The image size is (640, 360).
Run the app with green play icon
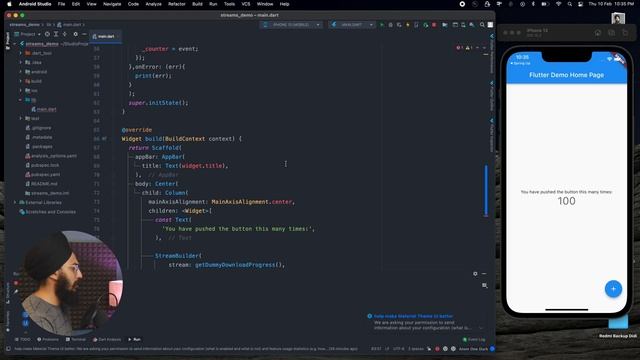(x=382, y=25)
